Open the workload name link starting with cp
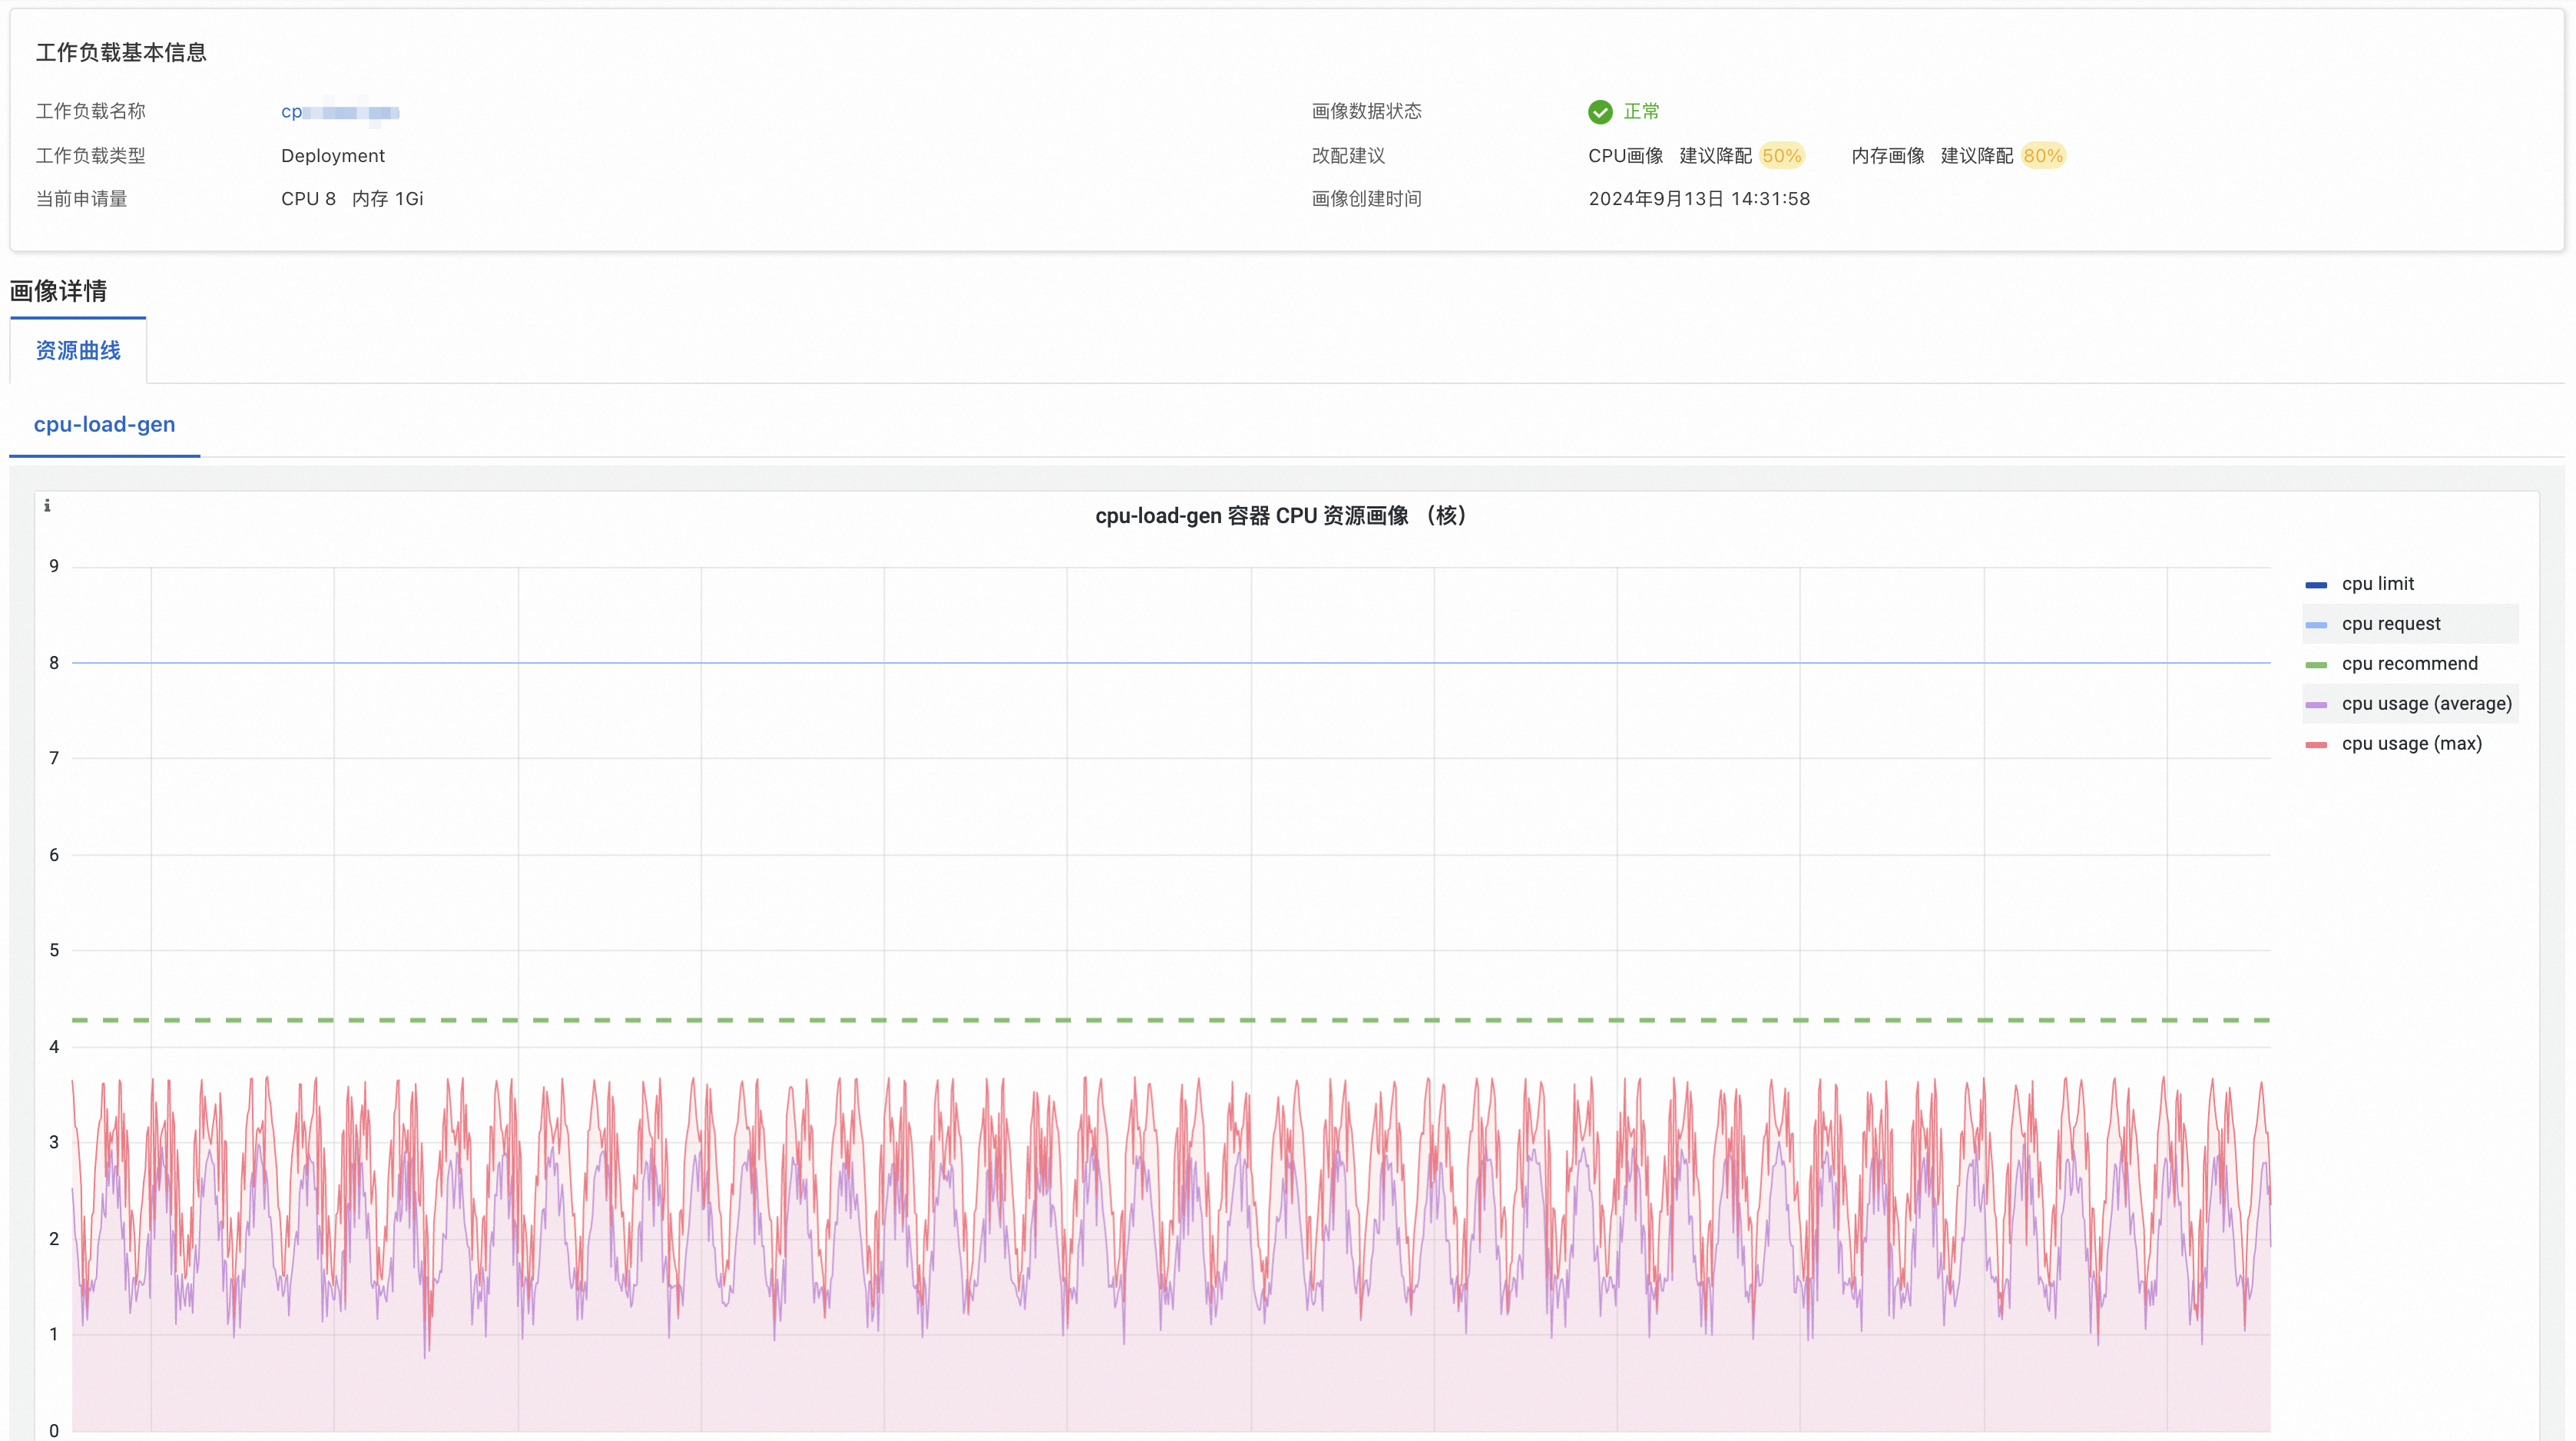Image resolution: width=2576 pixels, height=1441 pixels. (340, 112)
